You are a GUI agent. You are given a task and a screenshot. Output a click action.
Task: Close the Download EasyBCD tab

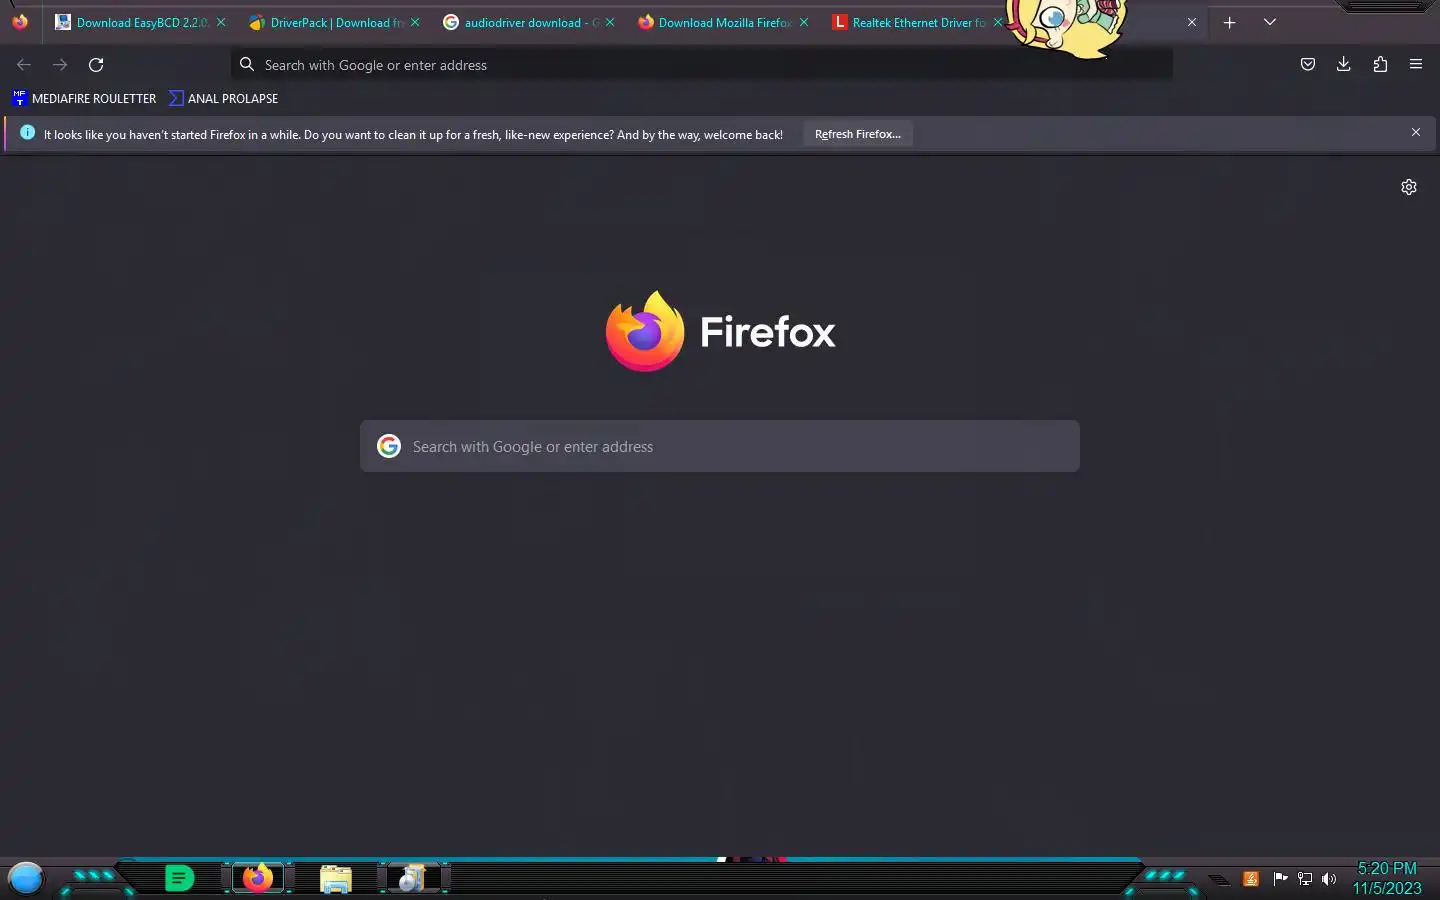pyautogui.click(x=221, y=22)
